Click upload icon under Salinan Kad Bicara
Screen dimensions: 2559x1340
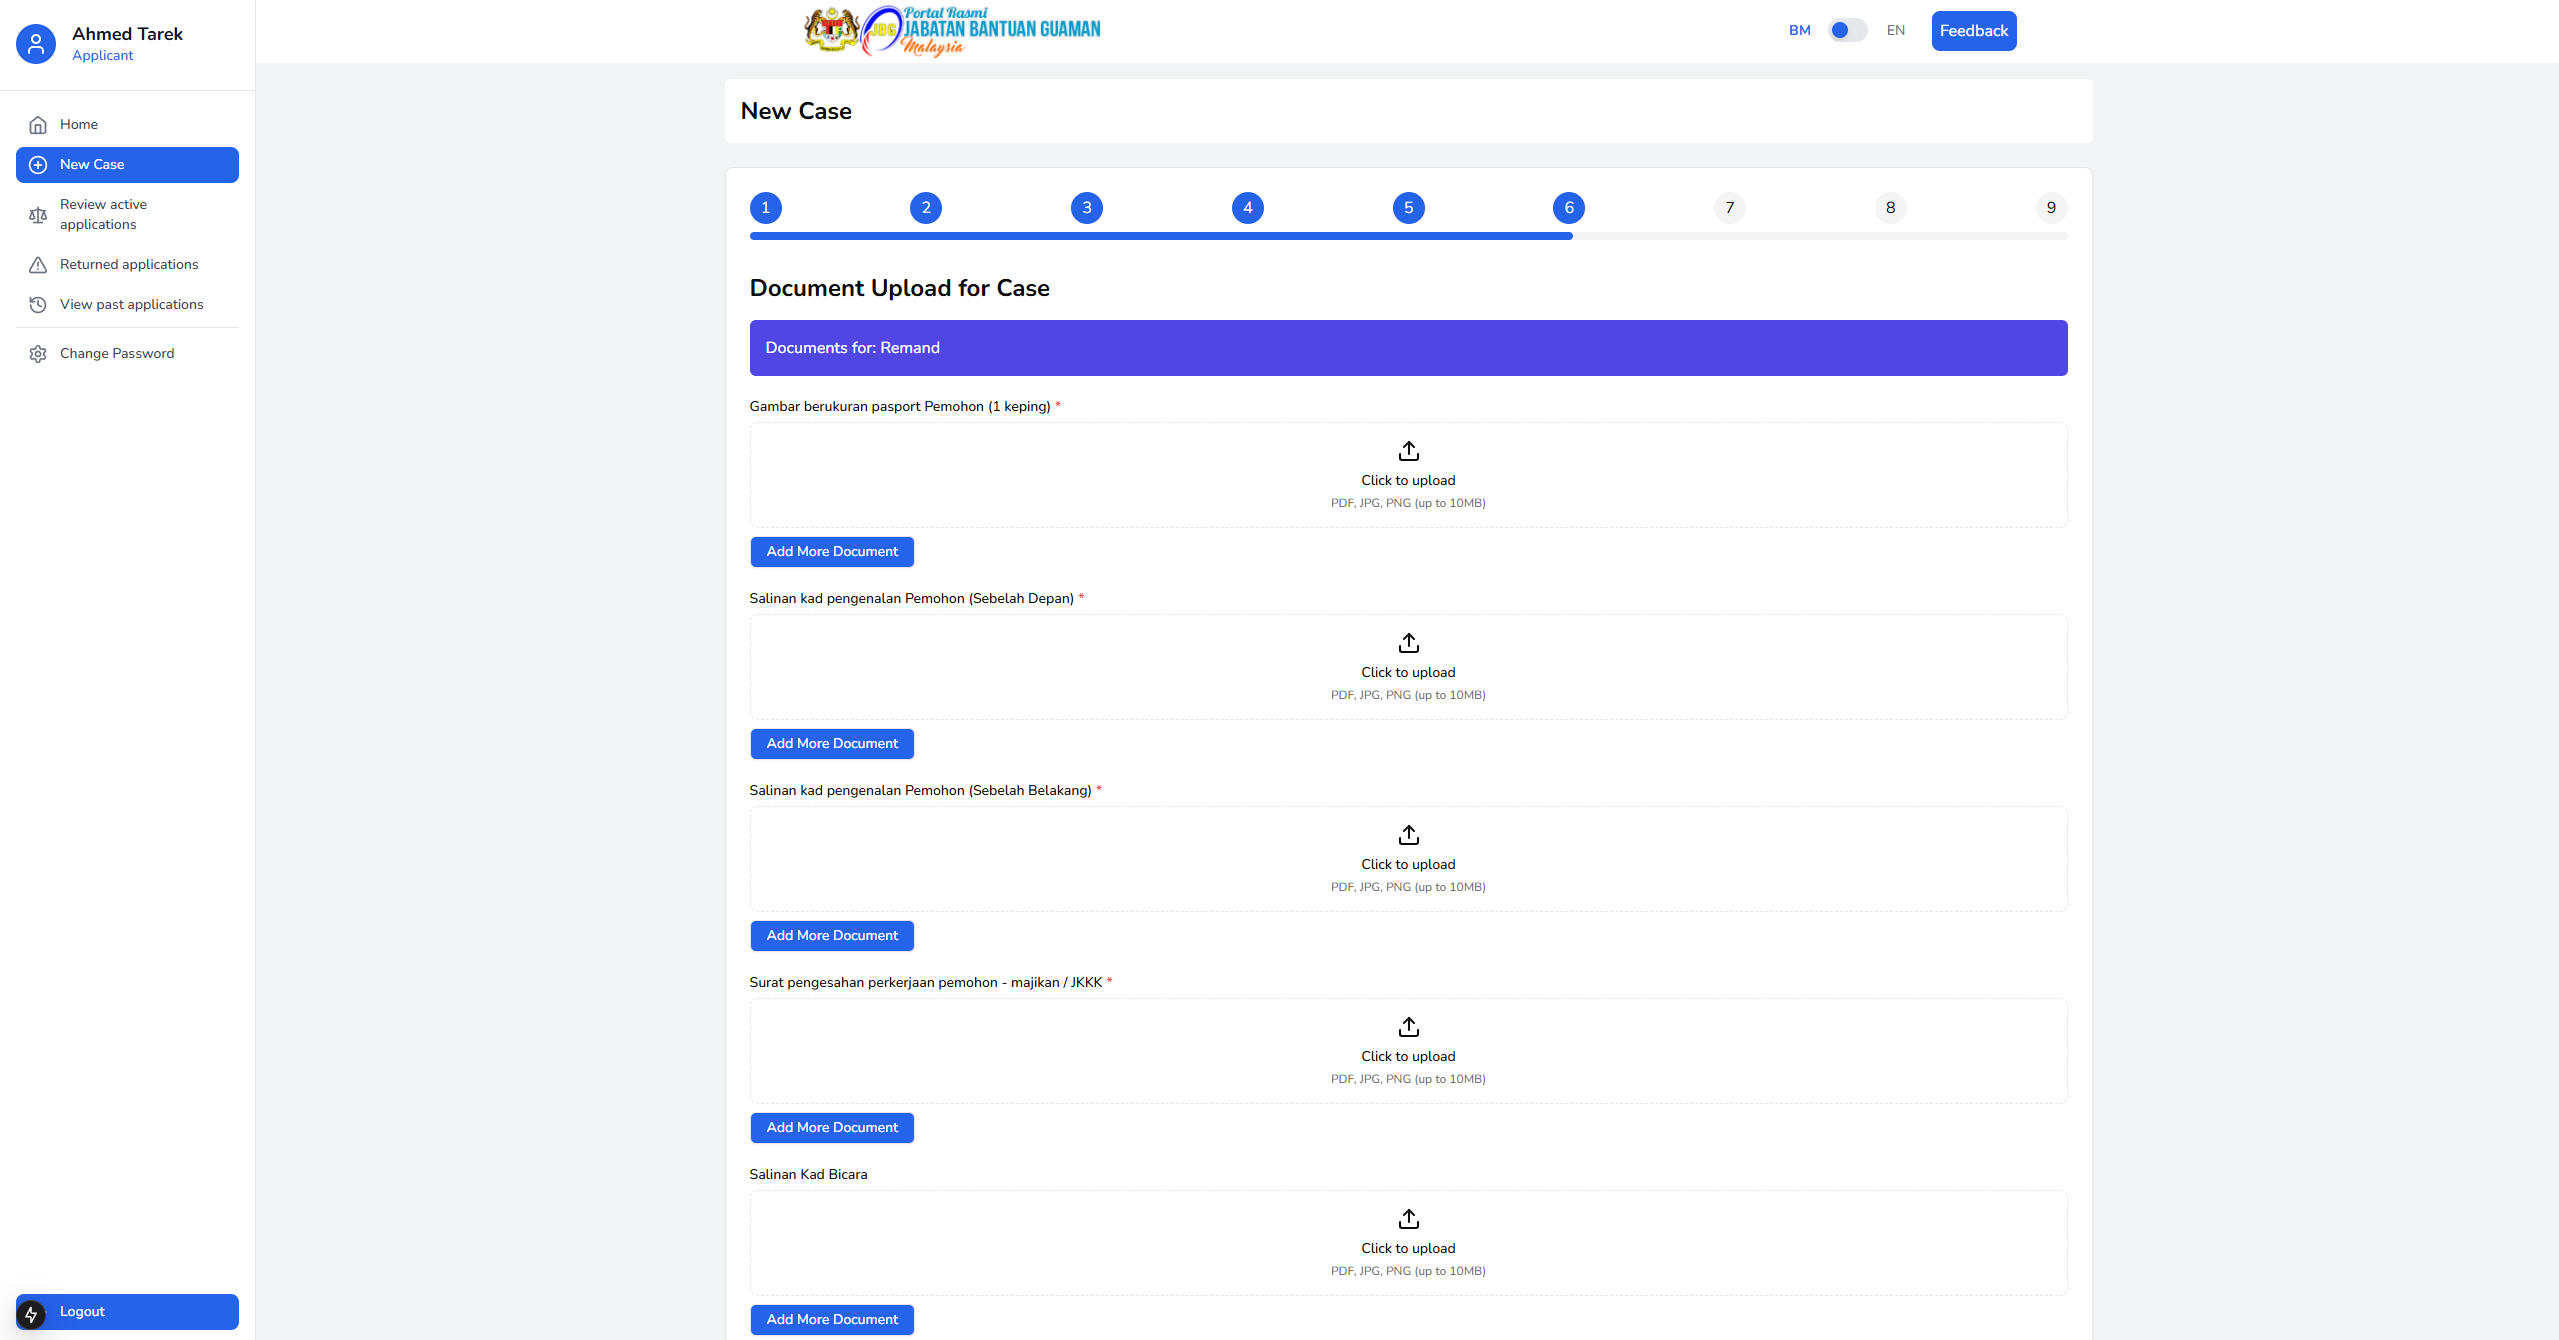tap(1408, 1219)
